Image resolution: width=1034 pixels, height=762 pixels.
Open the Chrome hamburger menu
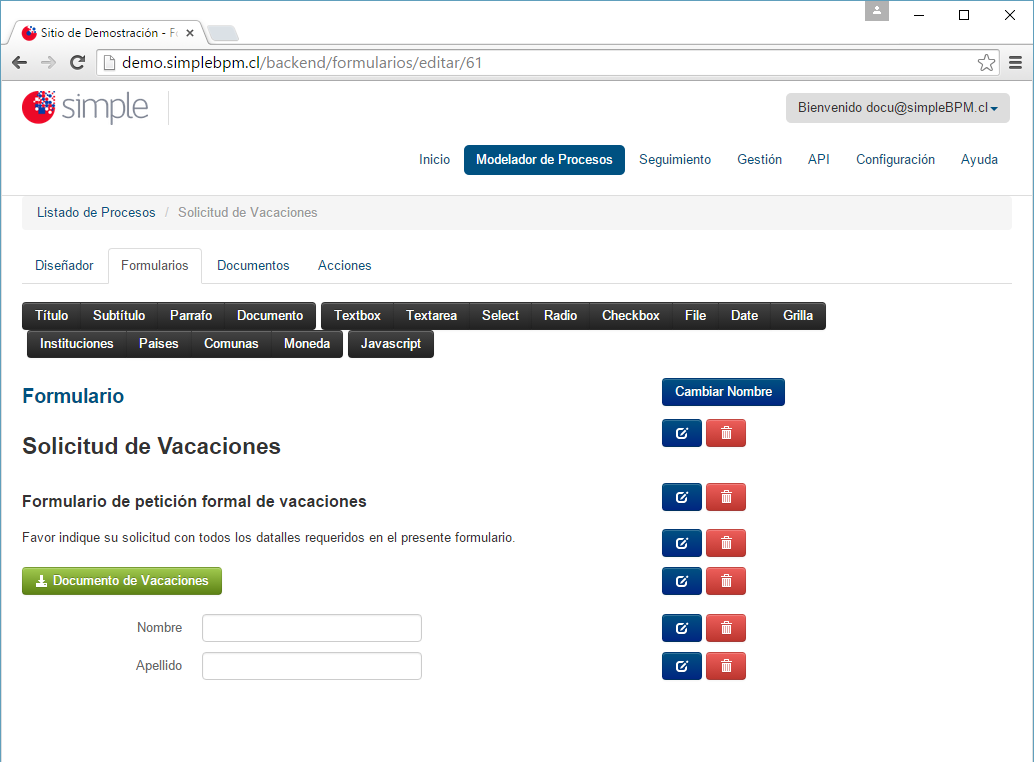click(x=1016, y=63)
